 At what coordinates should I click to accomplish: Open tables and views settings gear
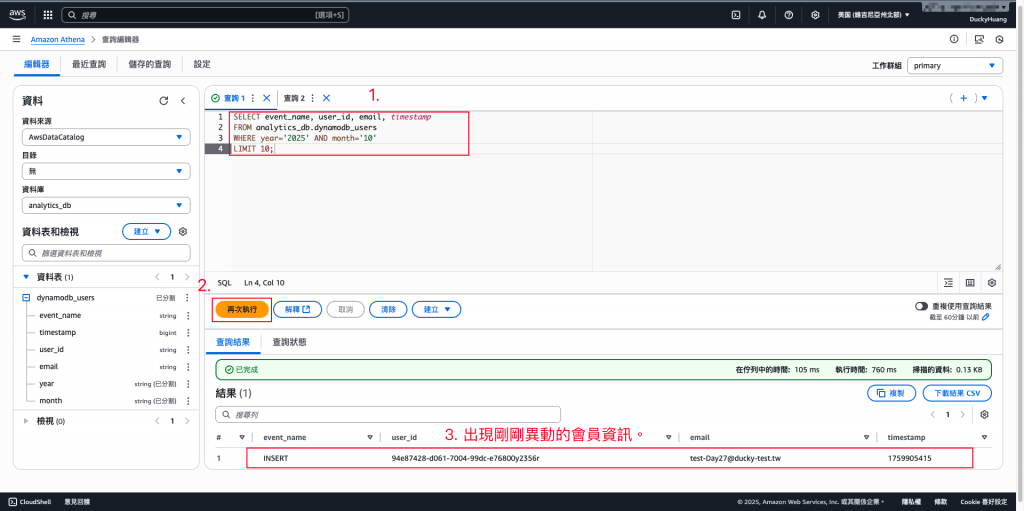click(x=183, y=231)
